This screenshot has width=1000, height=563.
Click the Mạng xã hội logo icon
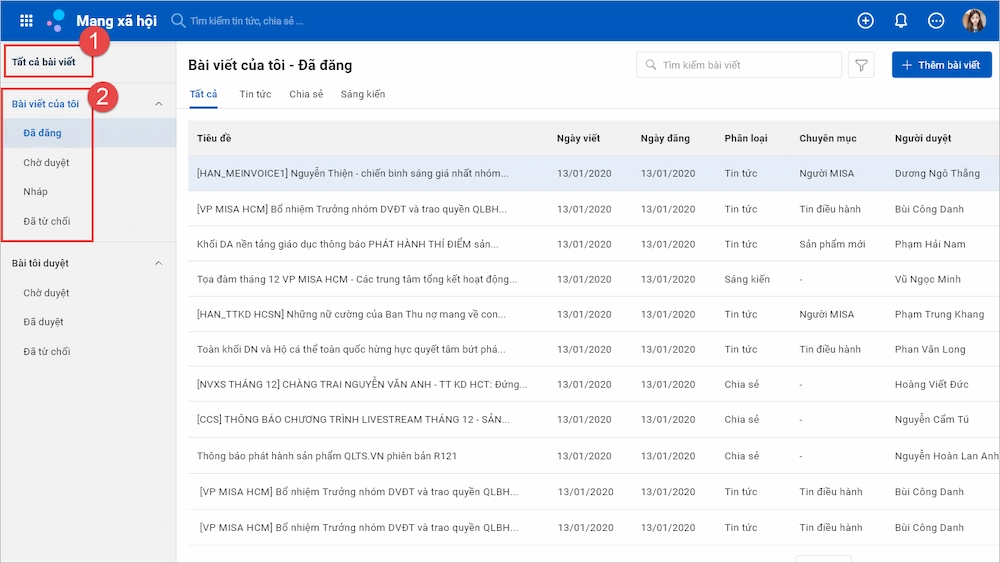(56, 20)
